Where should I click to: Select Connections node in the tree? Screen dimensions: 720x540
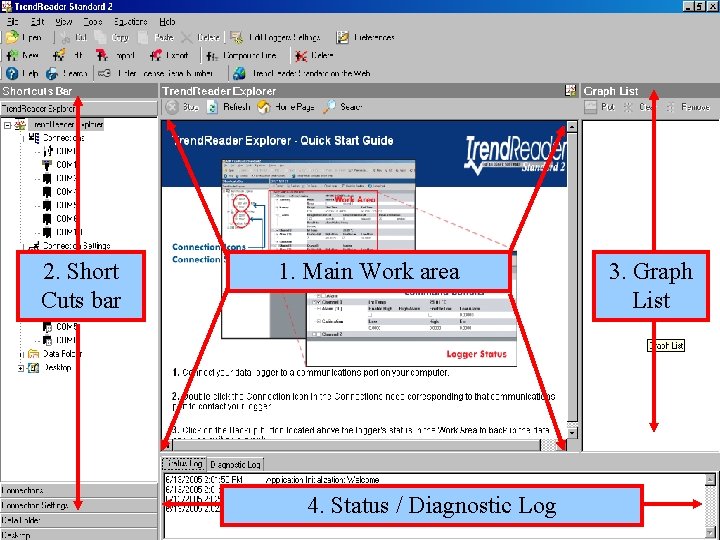(x=63, y=138)
